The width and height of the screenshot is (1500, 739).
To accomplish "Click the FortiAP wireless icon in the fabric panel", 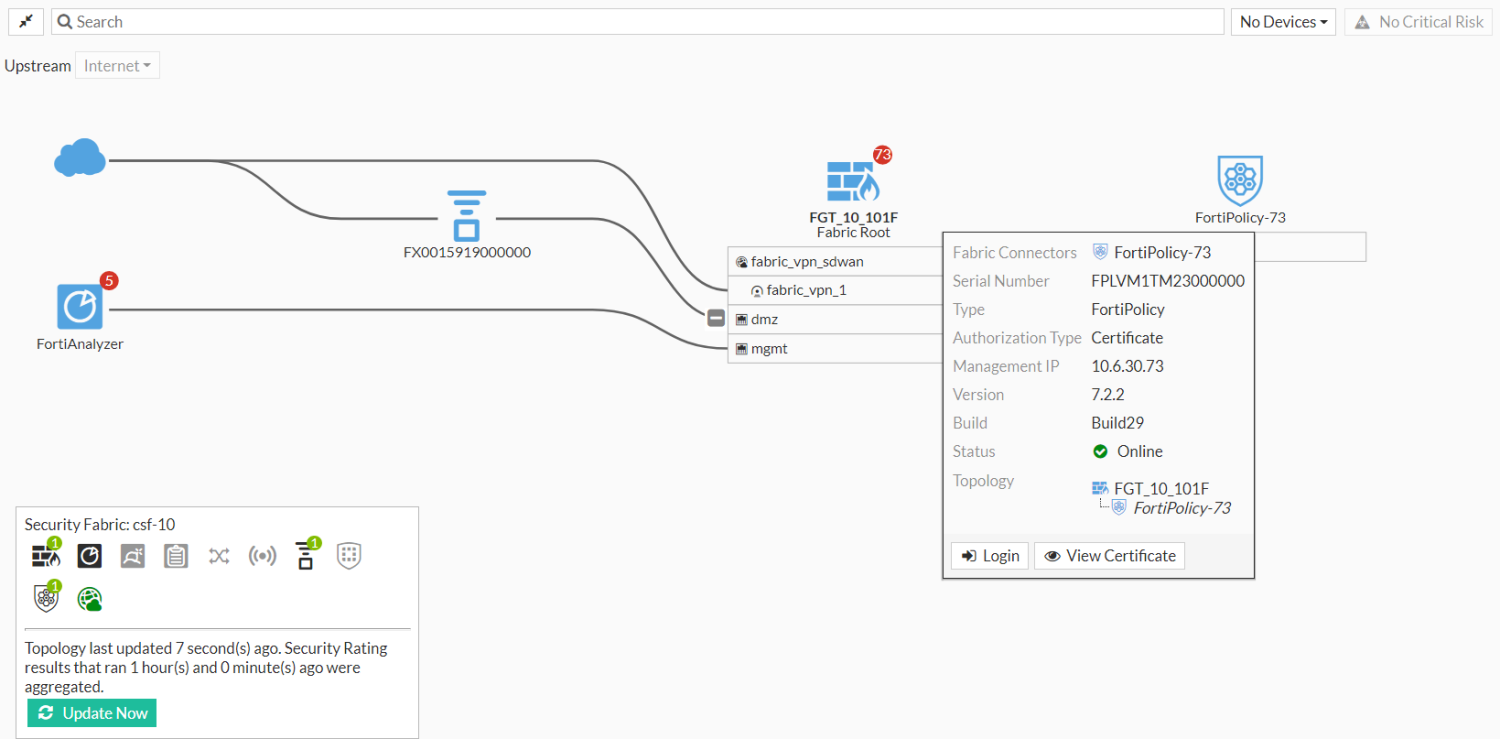I will pos(262,556).
